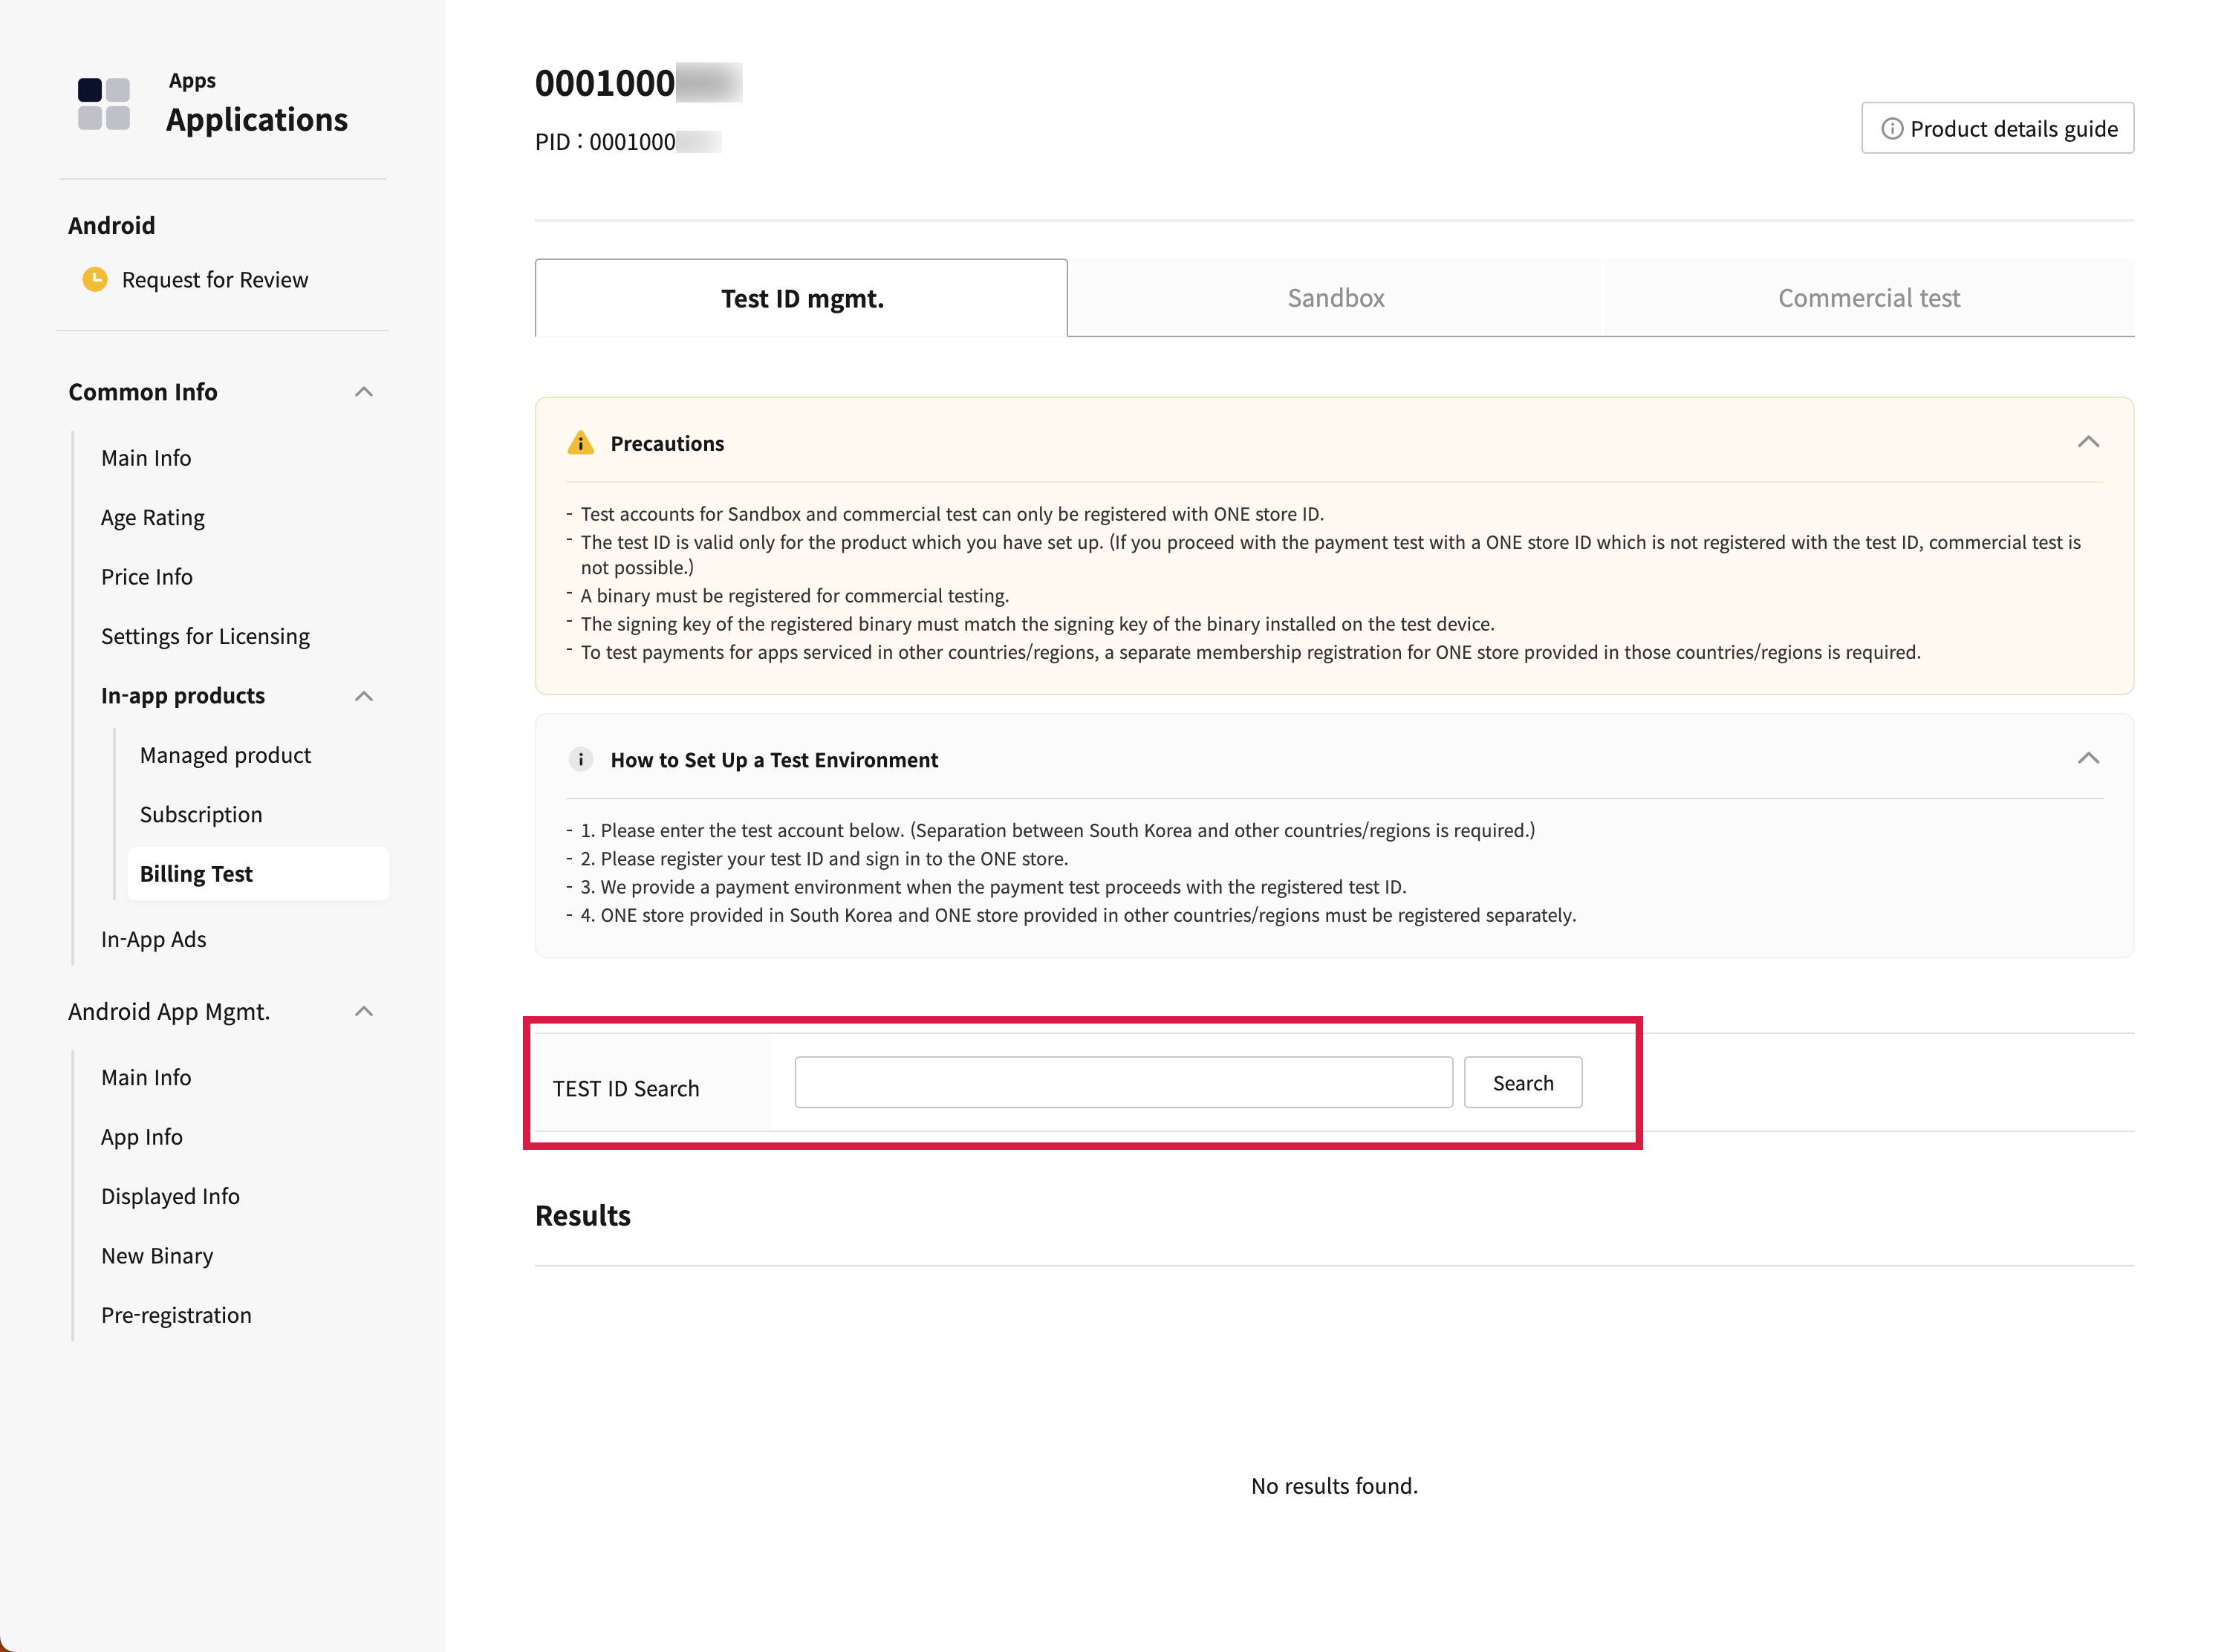Open Settings for Licensing

click(205, 636)
